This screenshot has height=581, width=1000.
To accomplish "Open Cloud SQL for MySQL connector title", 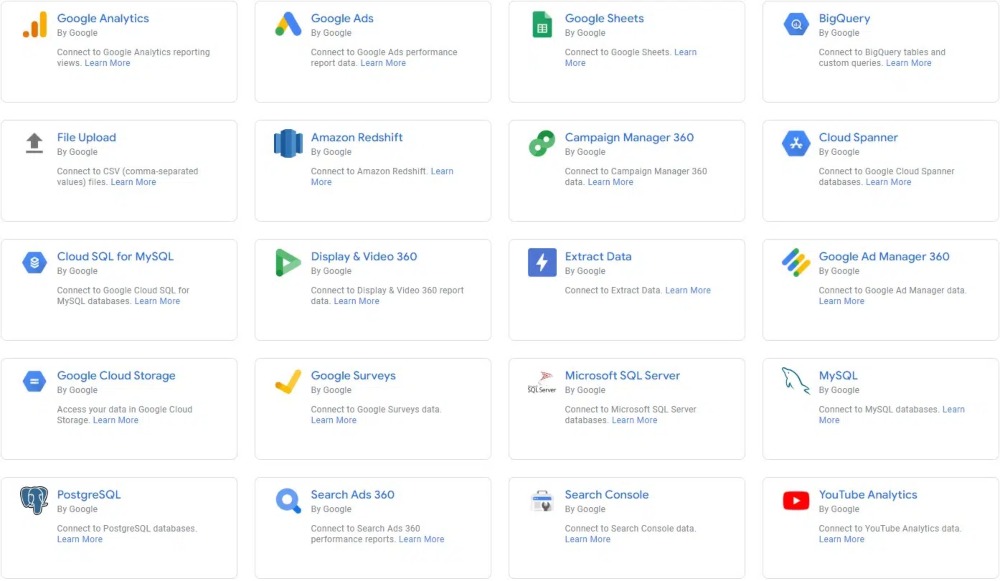I will point(115,256).
